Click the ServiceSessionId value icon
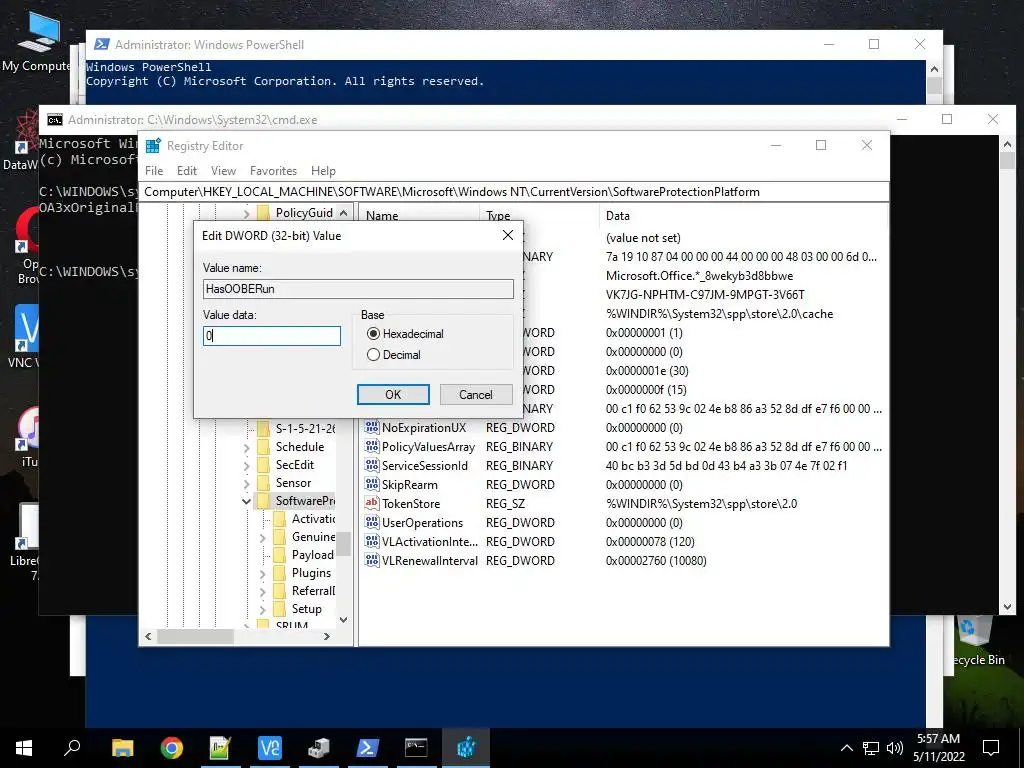 pos(372,466)
